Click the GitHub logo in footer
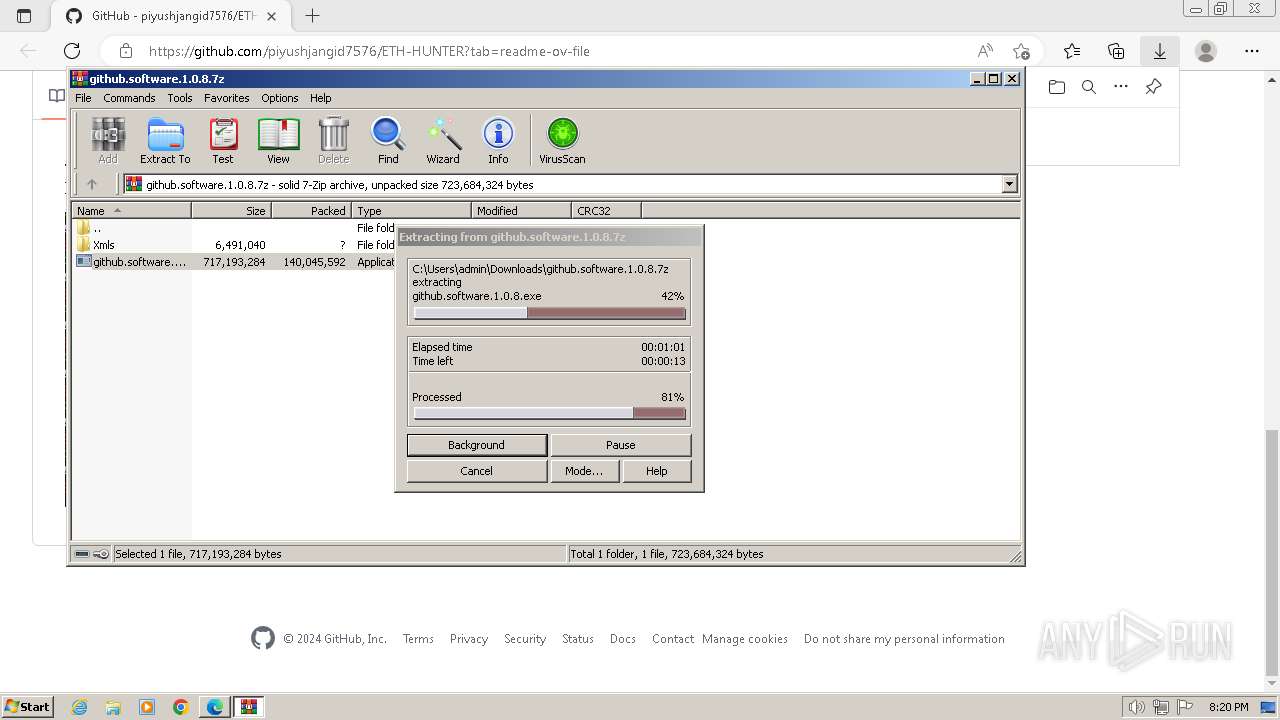Image resolution: width=1280 pixels, height=720 pixels. tap(263, 638)
